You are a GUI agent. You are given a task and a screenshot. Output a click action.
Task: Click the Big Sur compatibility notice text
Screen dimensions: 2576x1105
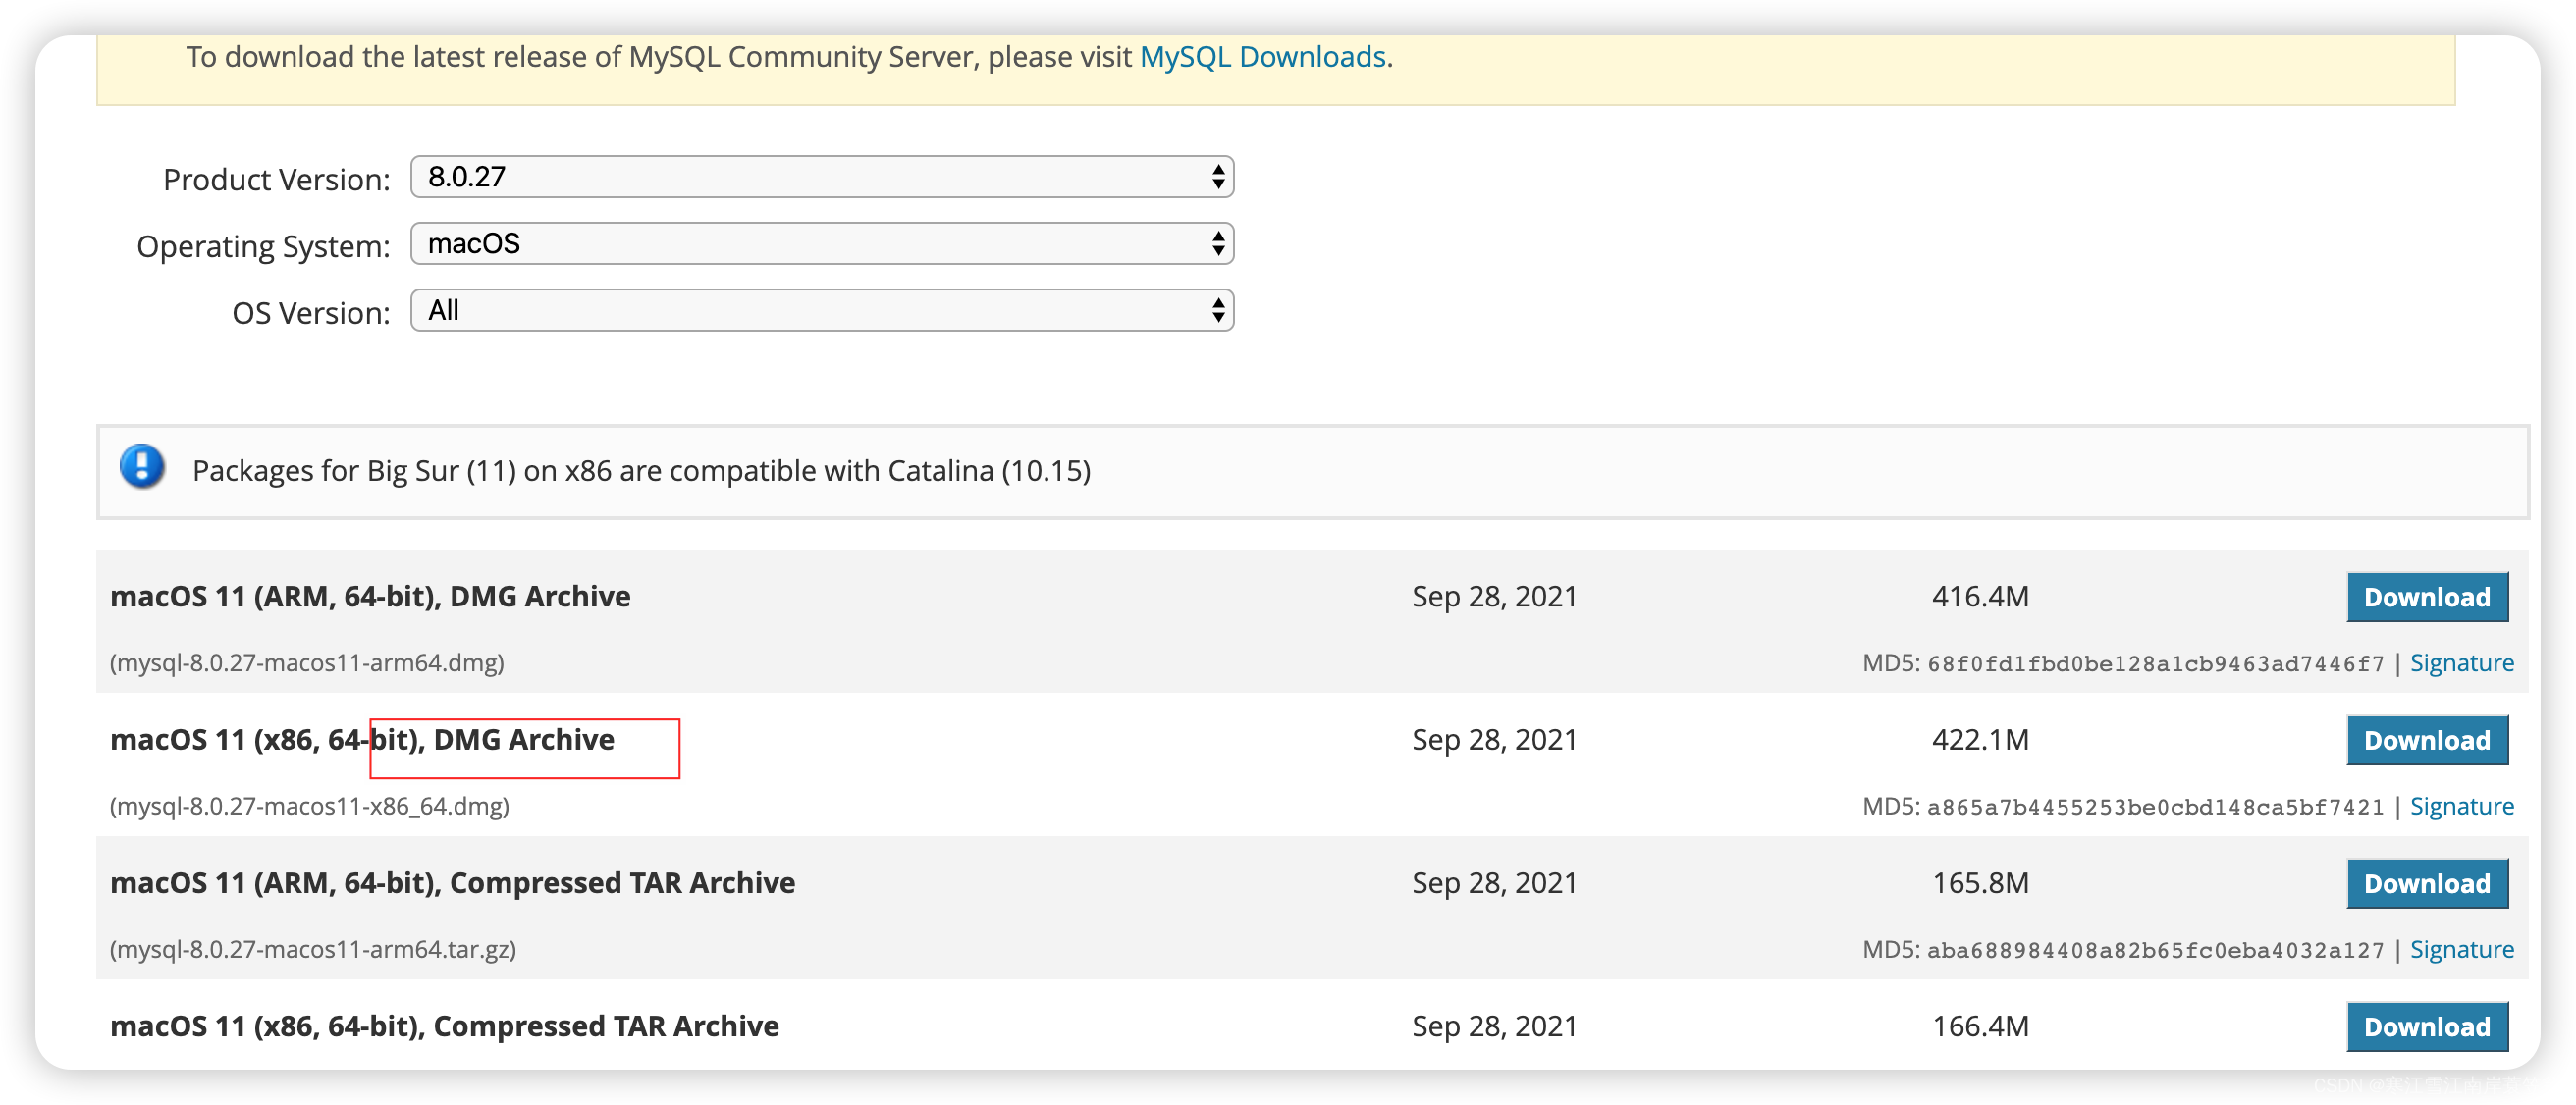[x=641, y=471]
